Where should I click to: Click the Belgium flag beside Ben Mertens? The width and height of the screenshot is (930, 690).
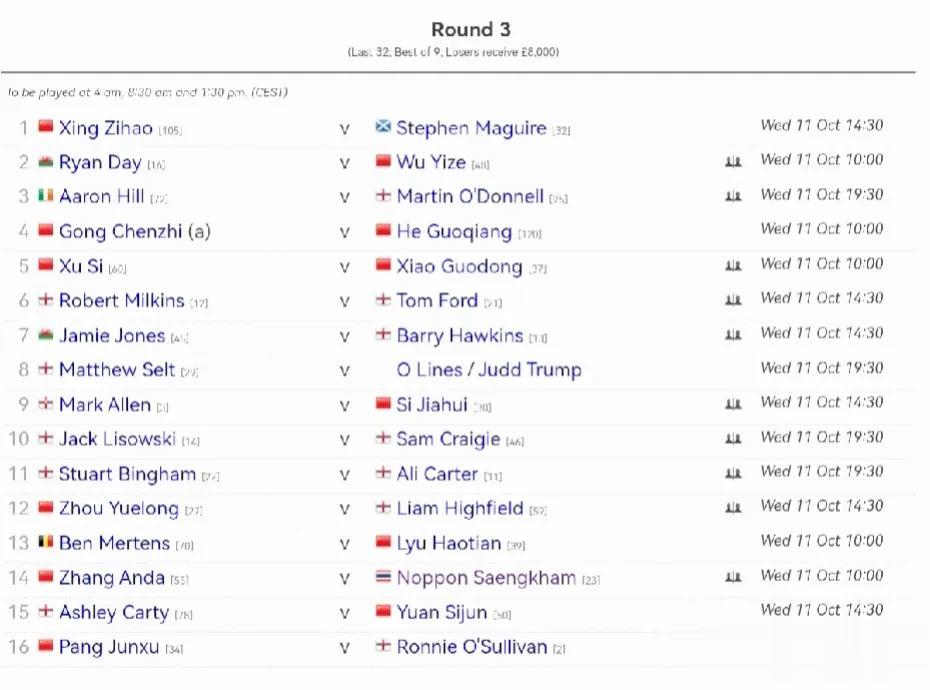pyautogui.click(x=46, y=542)
